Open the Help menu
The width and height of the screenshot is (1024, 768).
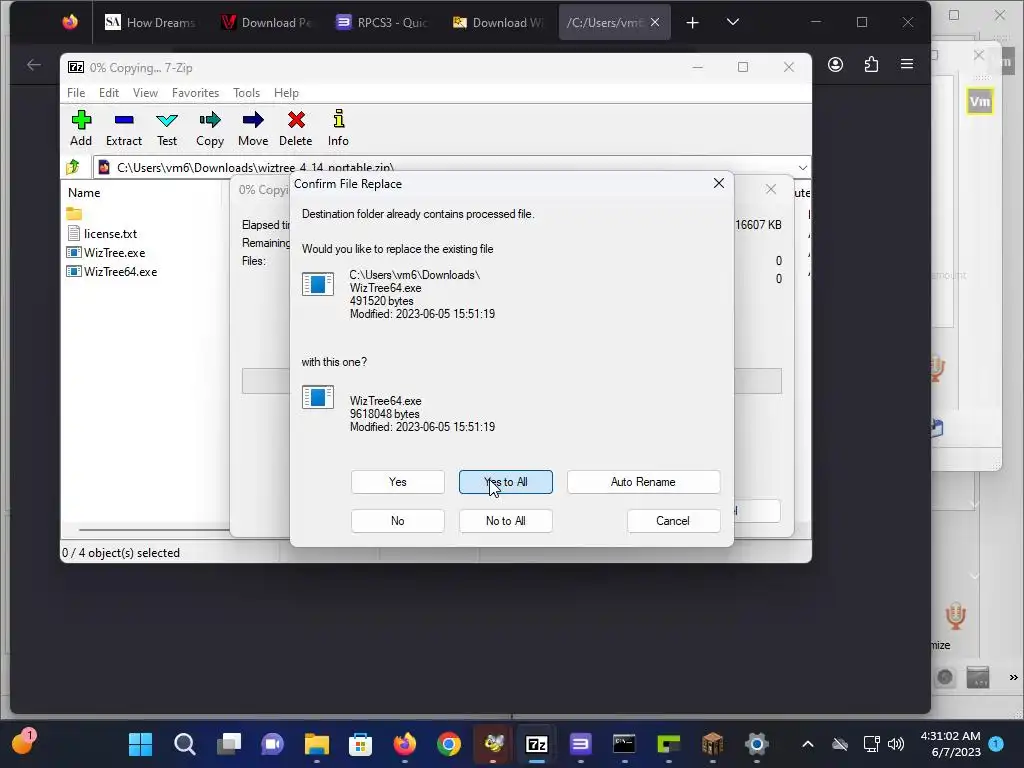point(286,93)
